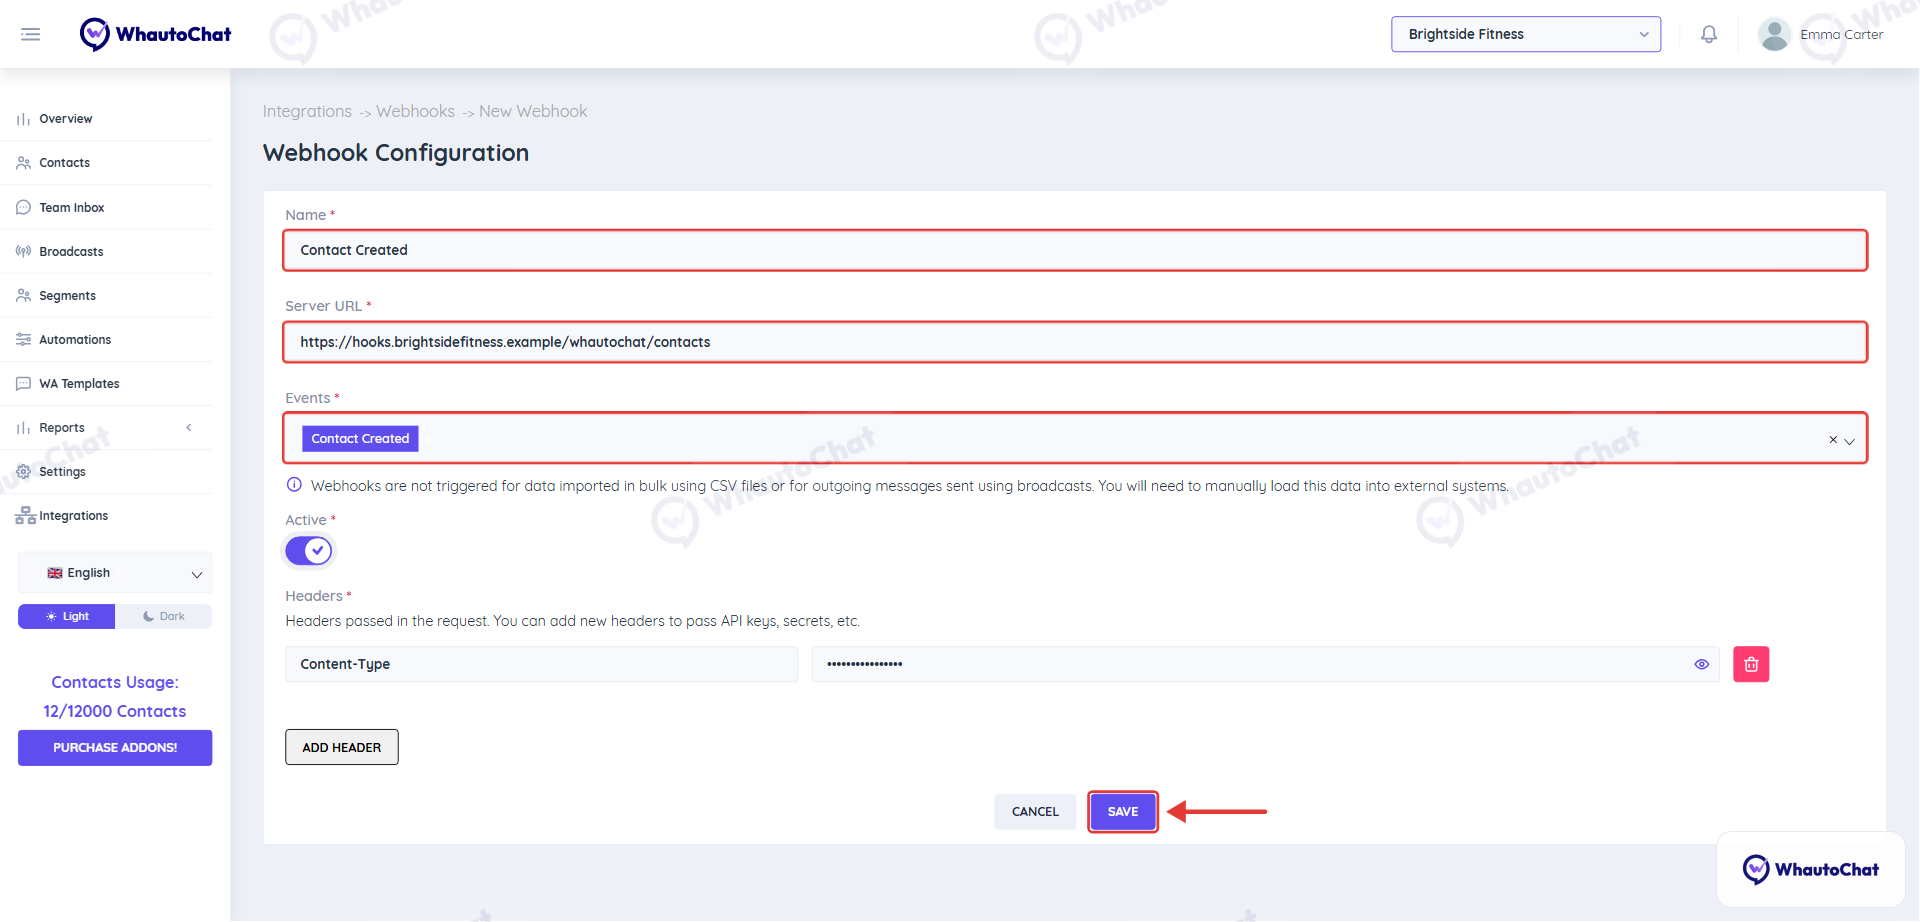Click Add Header button
The height and width of the screenshot is (922, 1920).
pos(342,747)
